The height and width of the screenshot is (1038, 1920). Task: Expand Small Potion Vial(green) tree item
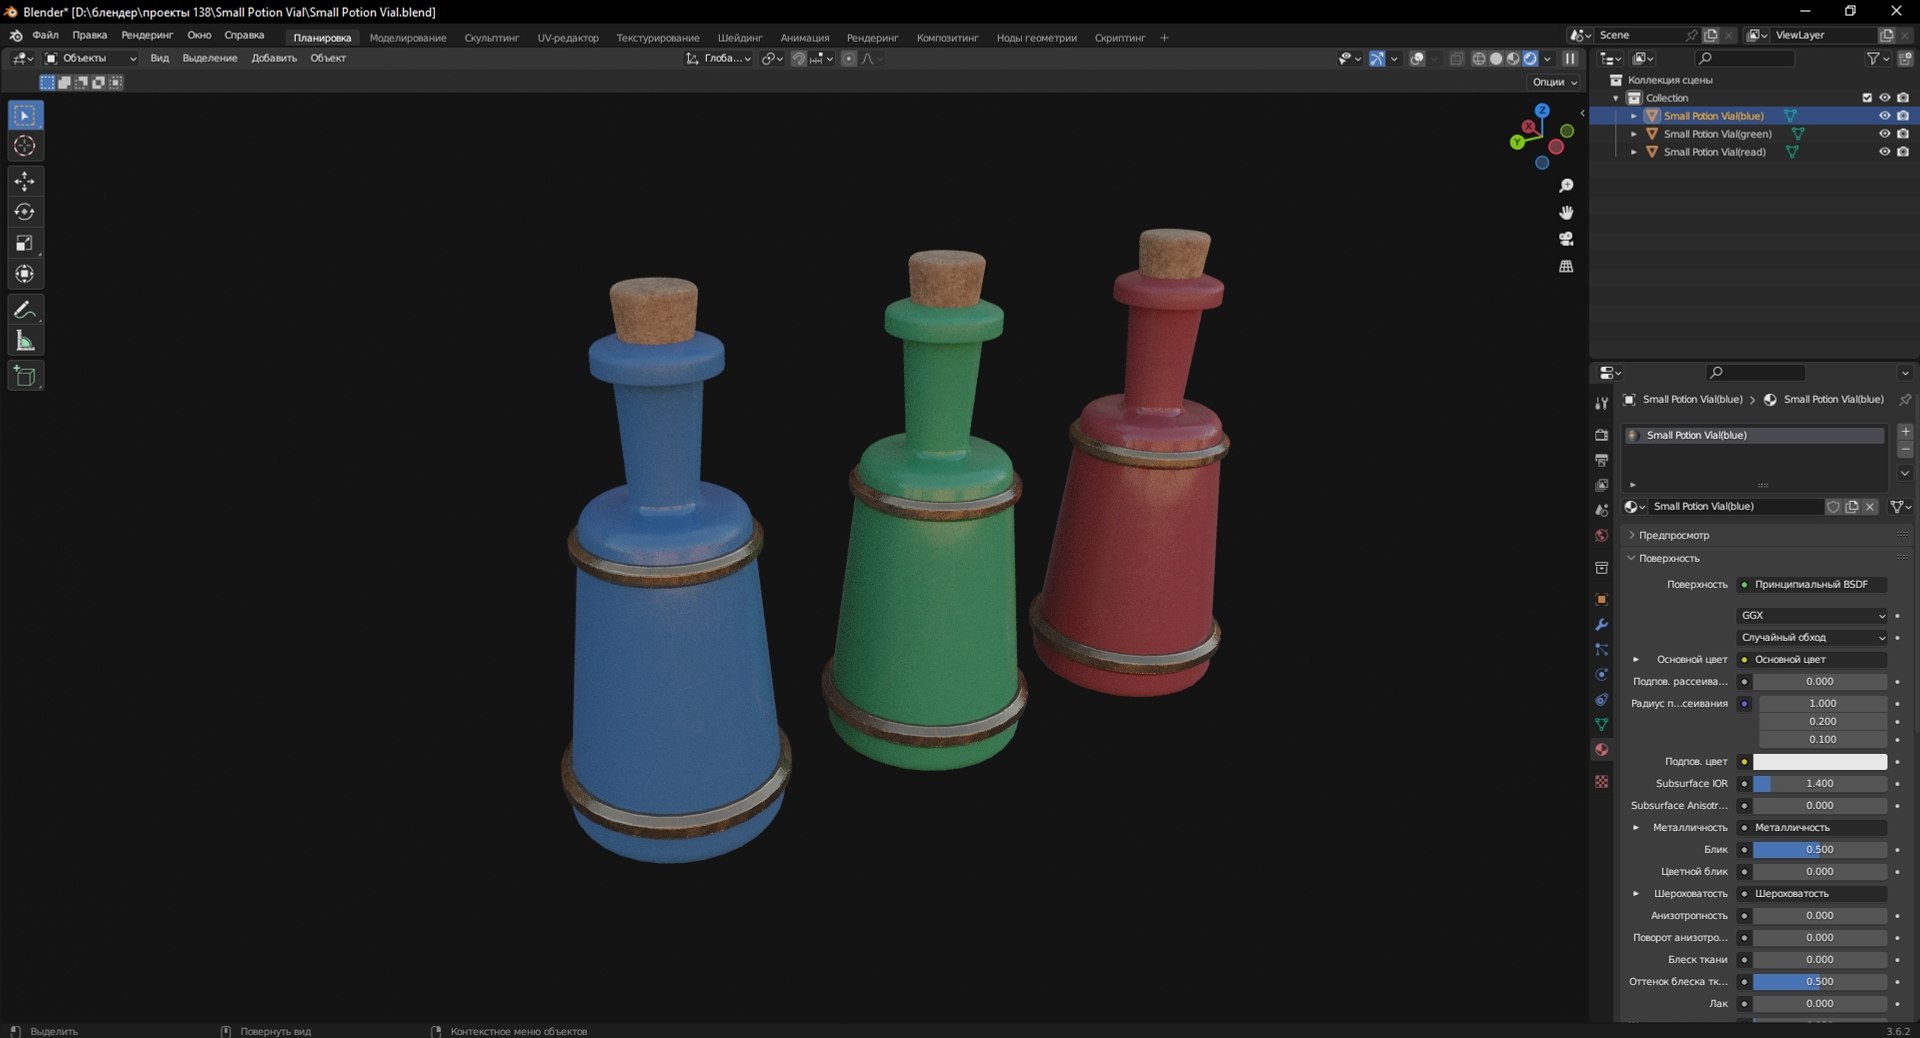1634,134
